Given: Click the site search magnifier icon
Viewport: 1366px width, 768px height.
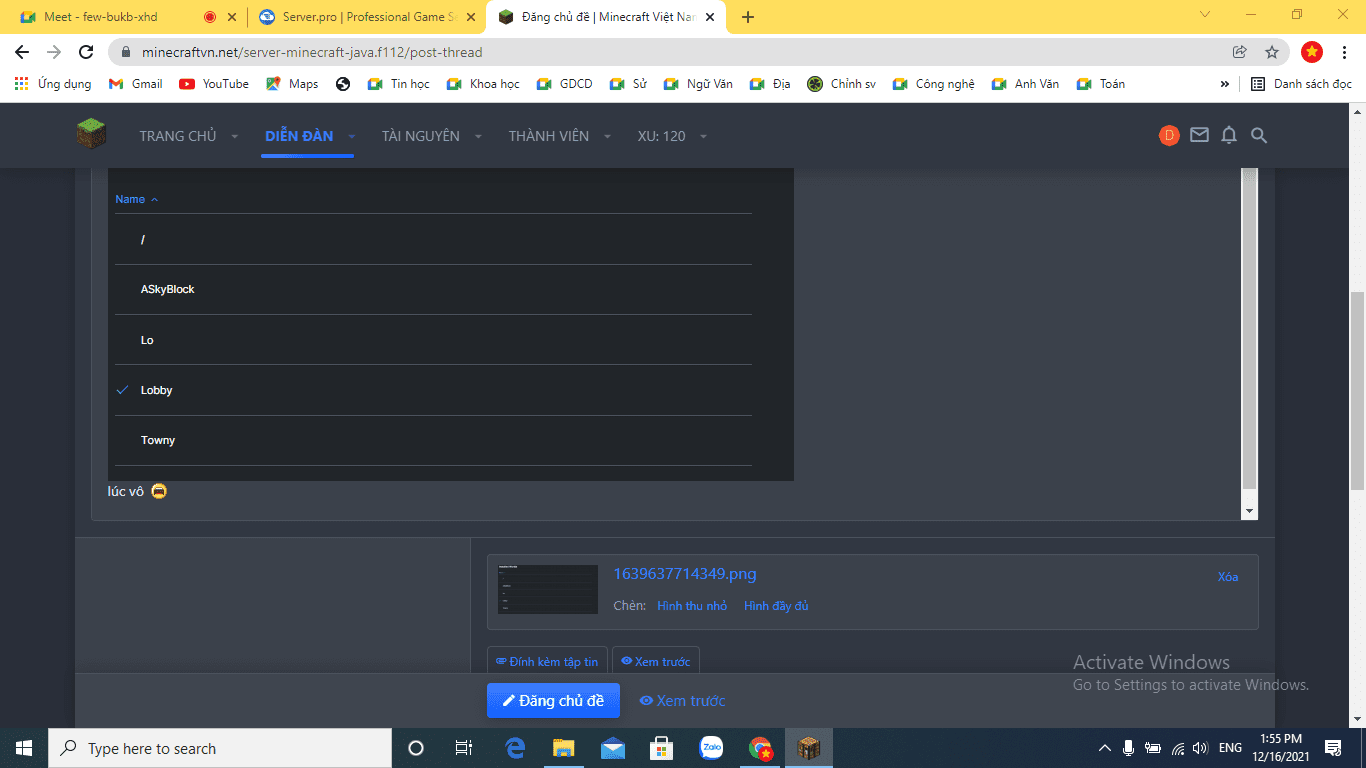Looking at the screenshot, I should click(x=1259, y=135).
